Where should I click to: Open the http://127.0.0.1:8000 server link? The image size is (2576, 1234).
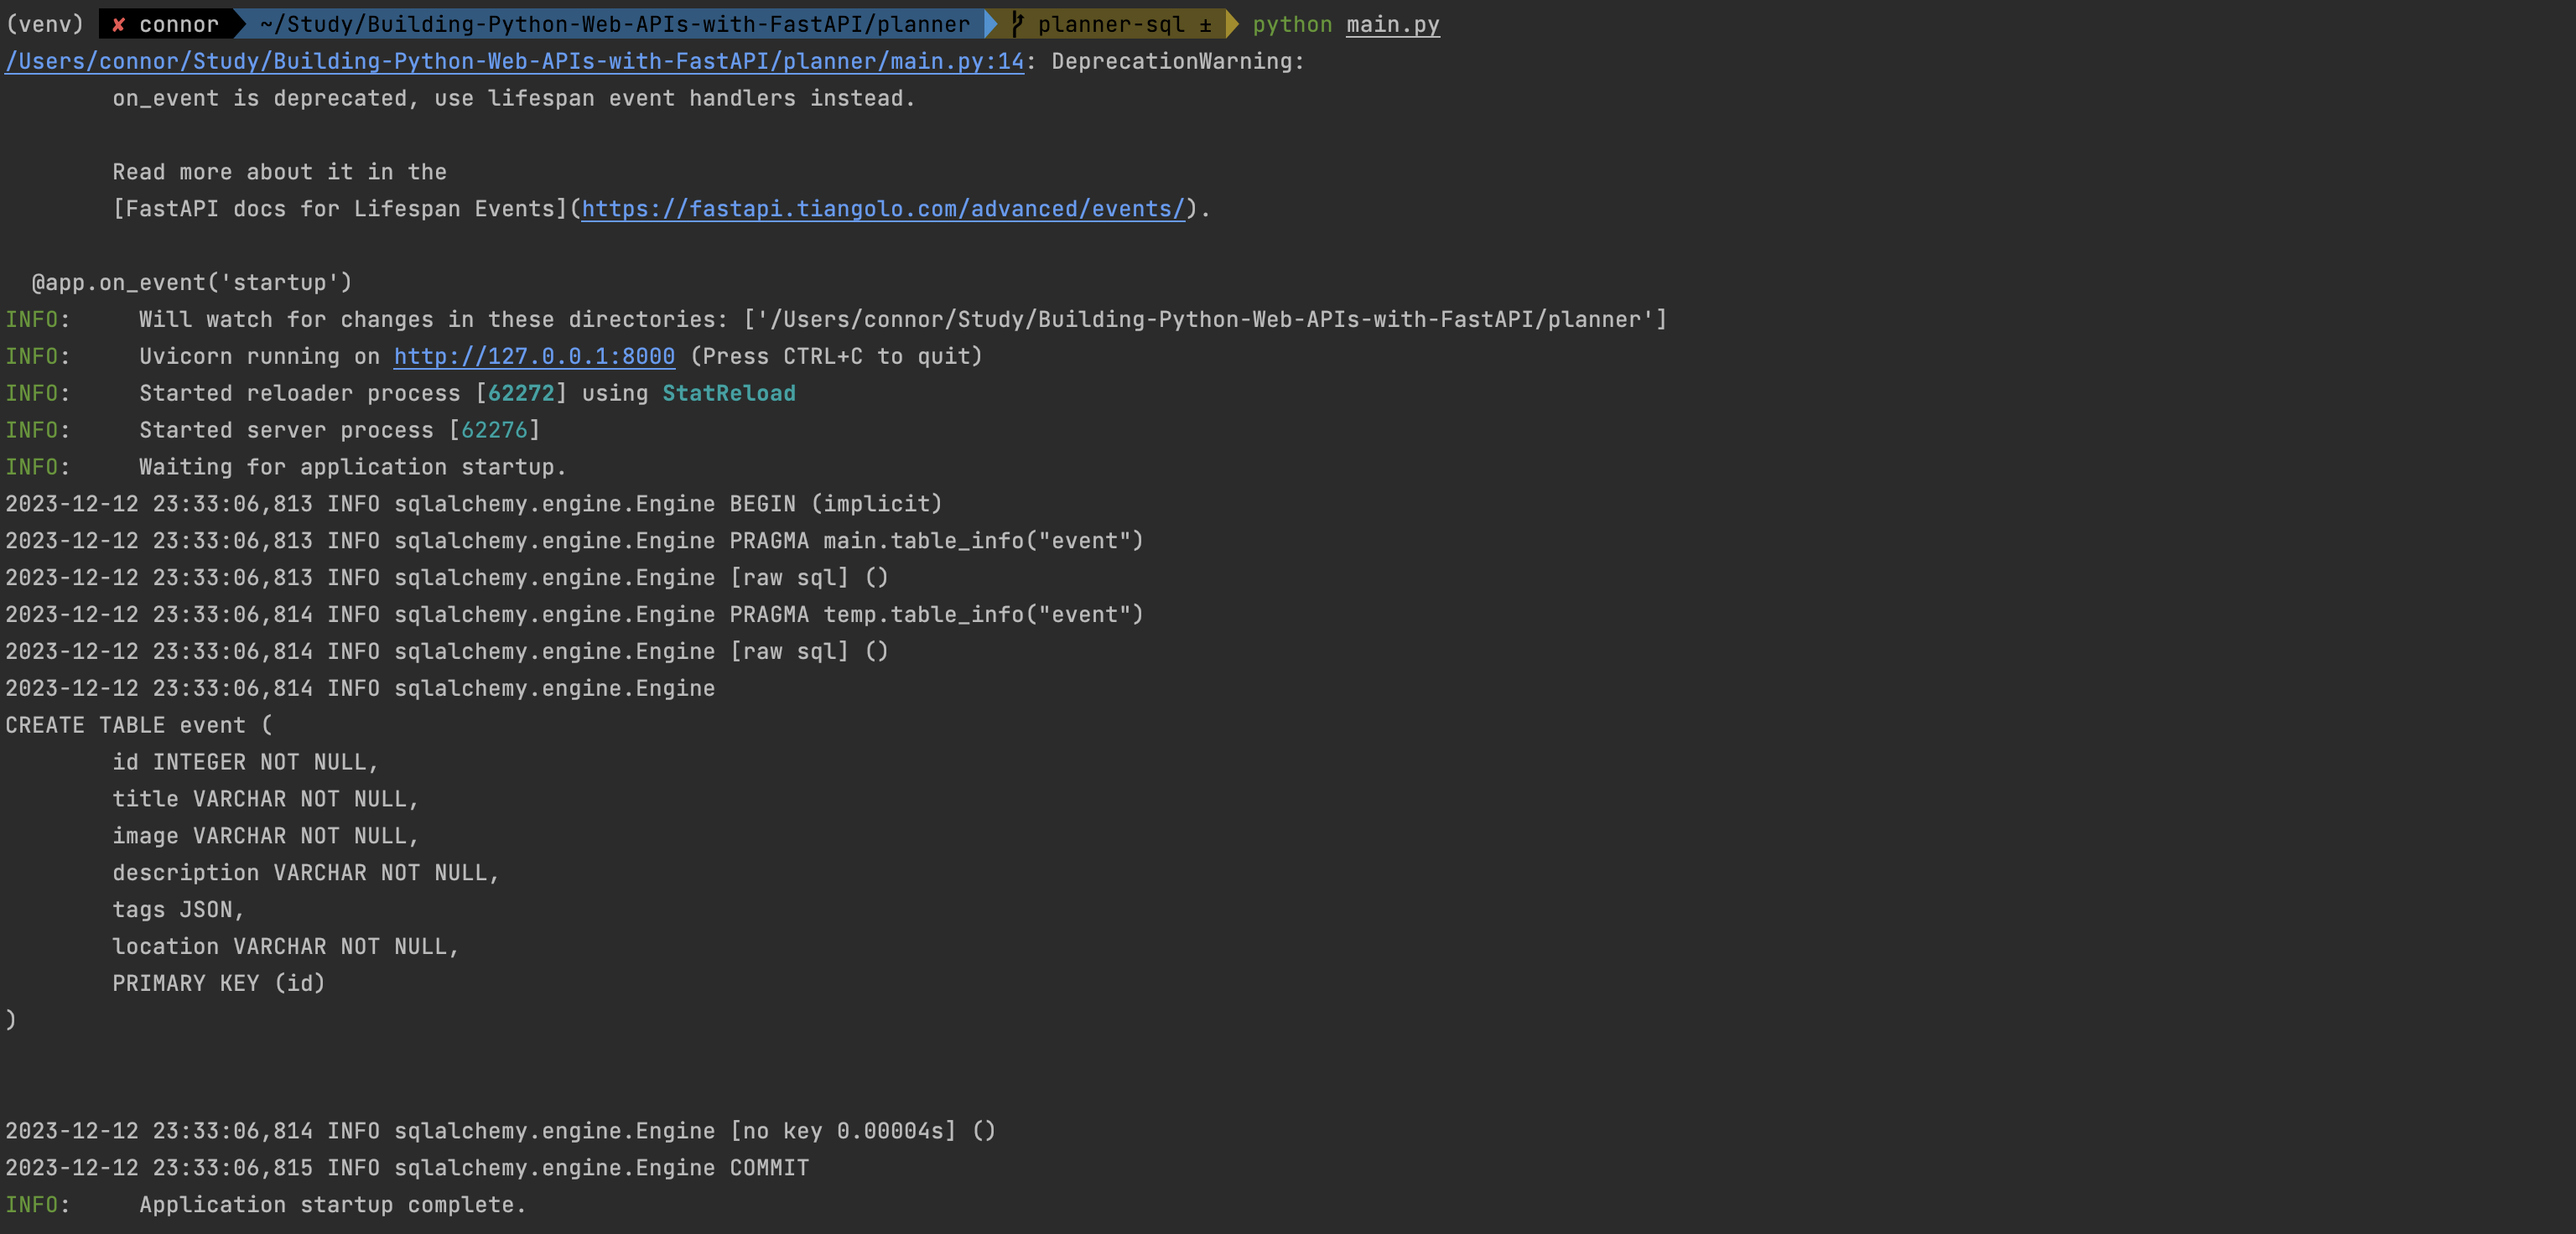534,356
